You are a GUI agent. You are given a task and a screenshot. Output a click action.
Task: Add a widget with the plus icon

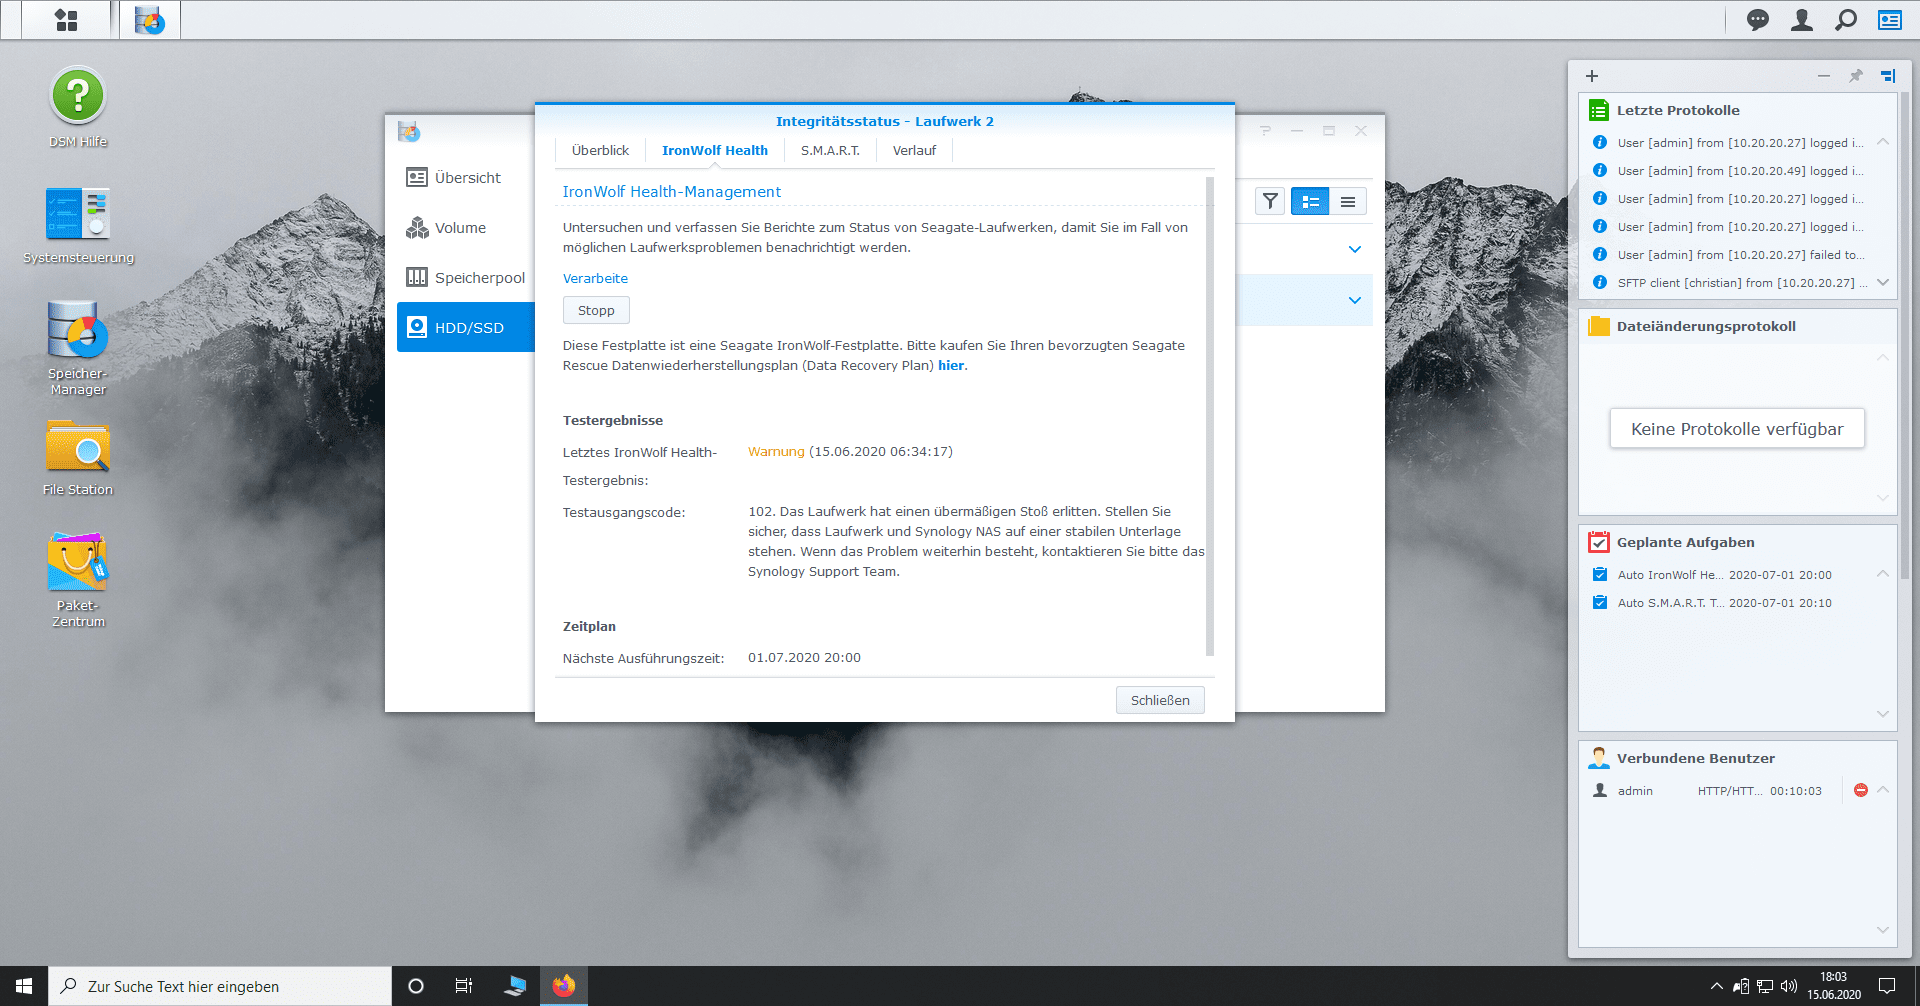(x=1592, y=76)
